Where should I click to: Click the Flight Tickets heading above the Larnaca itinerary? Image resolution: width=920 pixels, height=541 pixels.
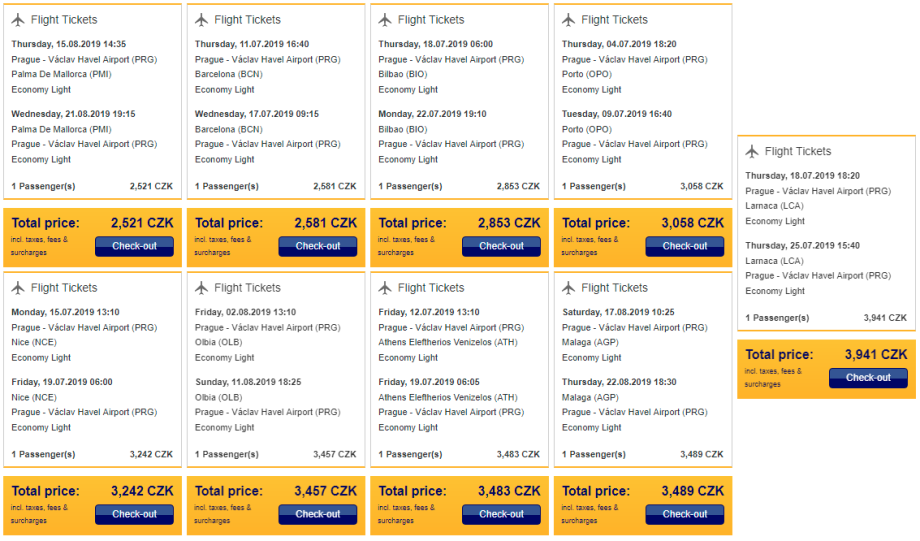[x=798, y=152]
